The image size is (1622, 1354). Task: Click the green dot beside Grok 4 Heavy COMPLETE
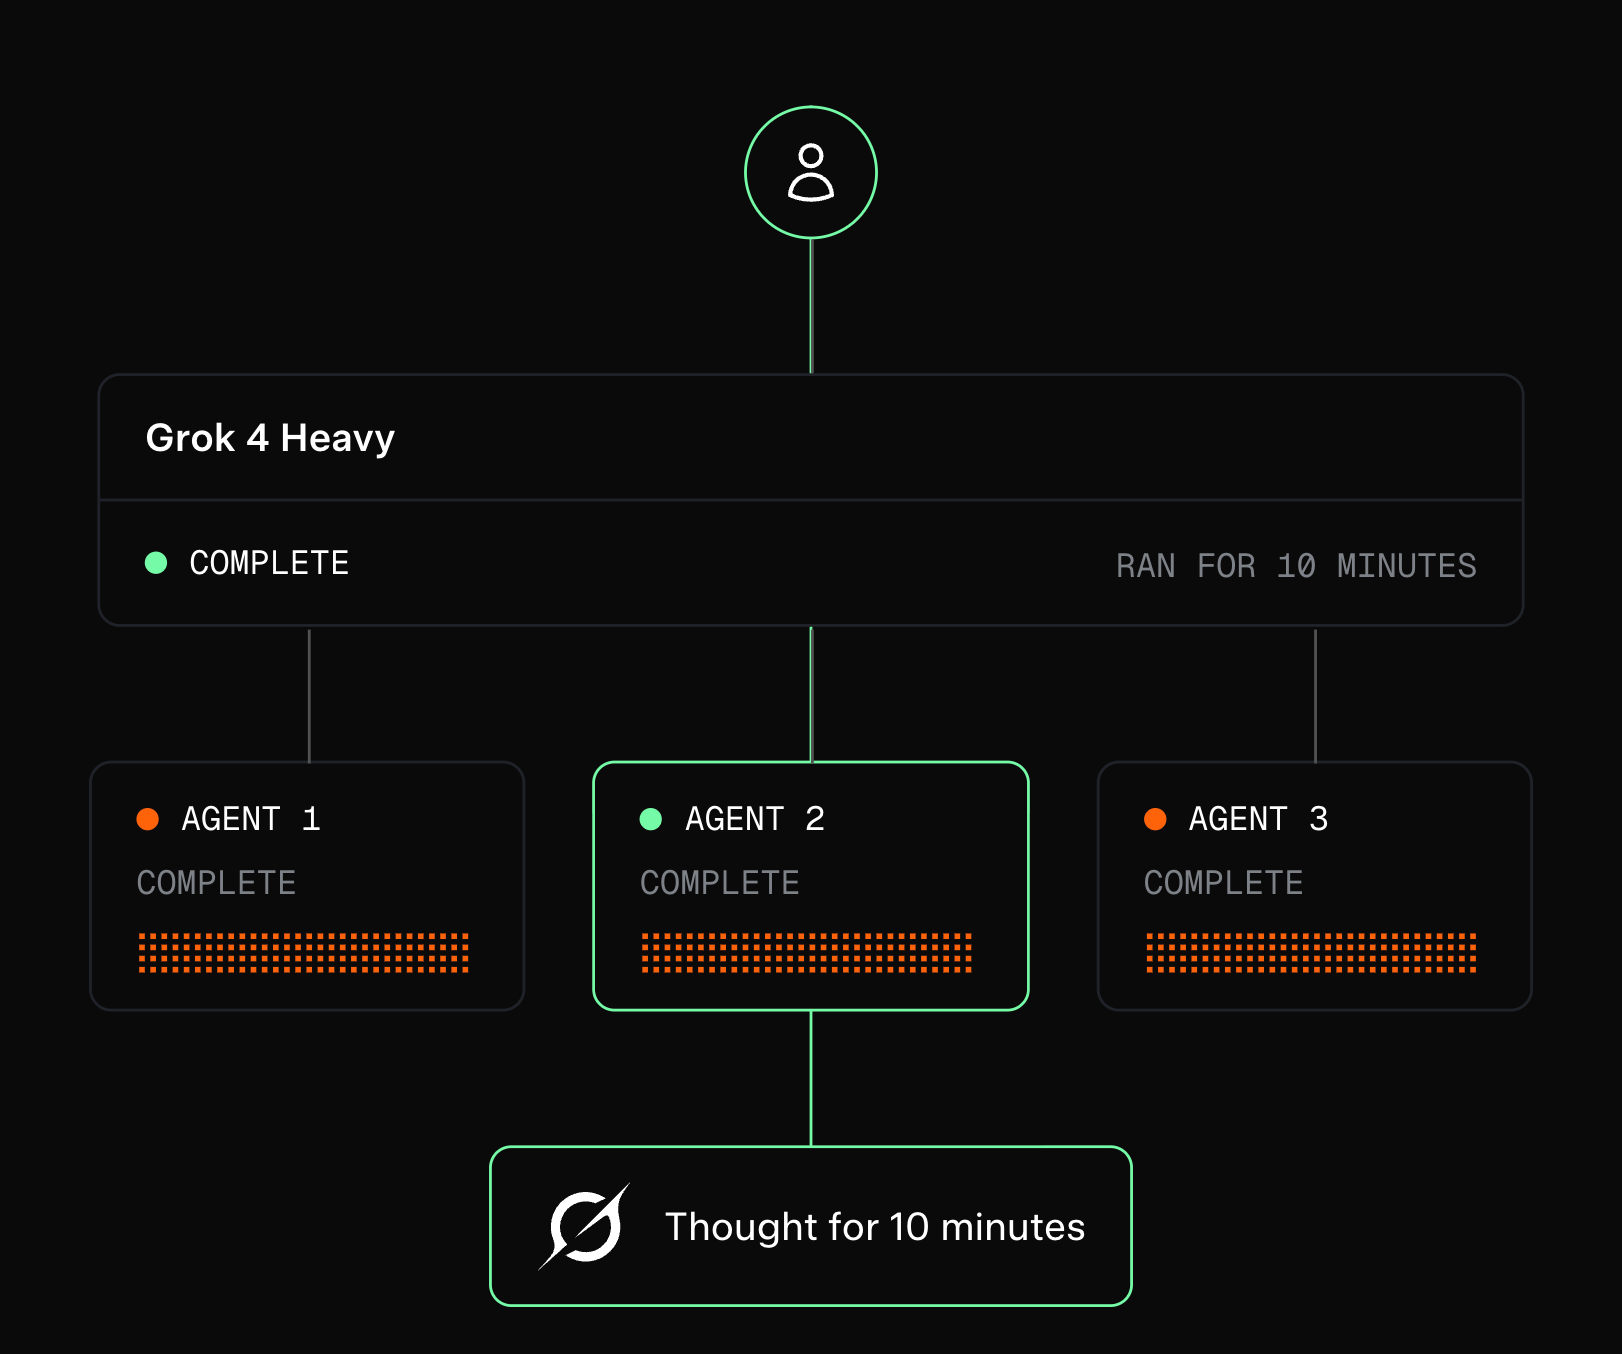pyautogui.click(x=156, y=563)
